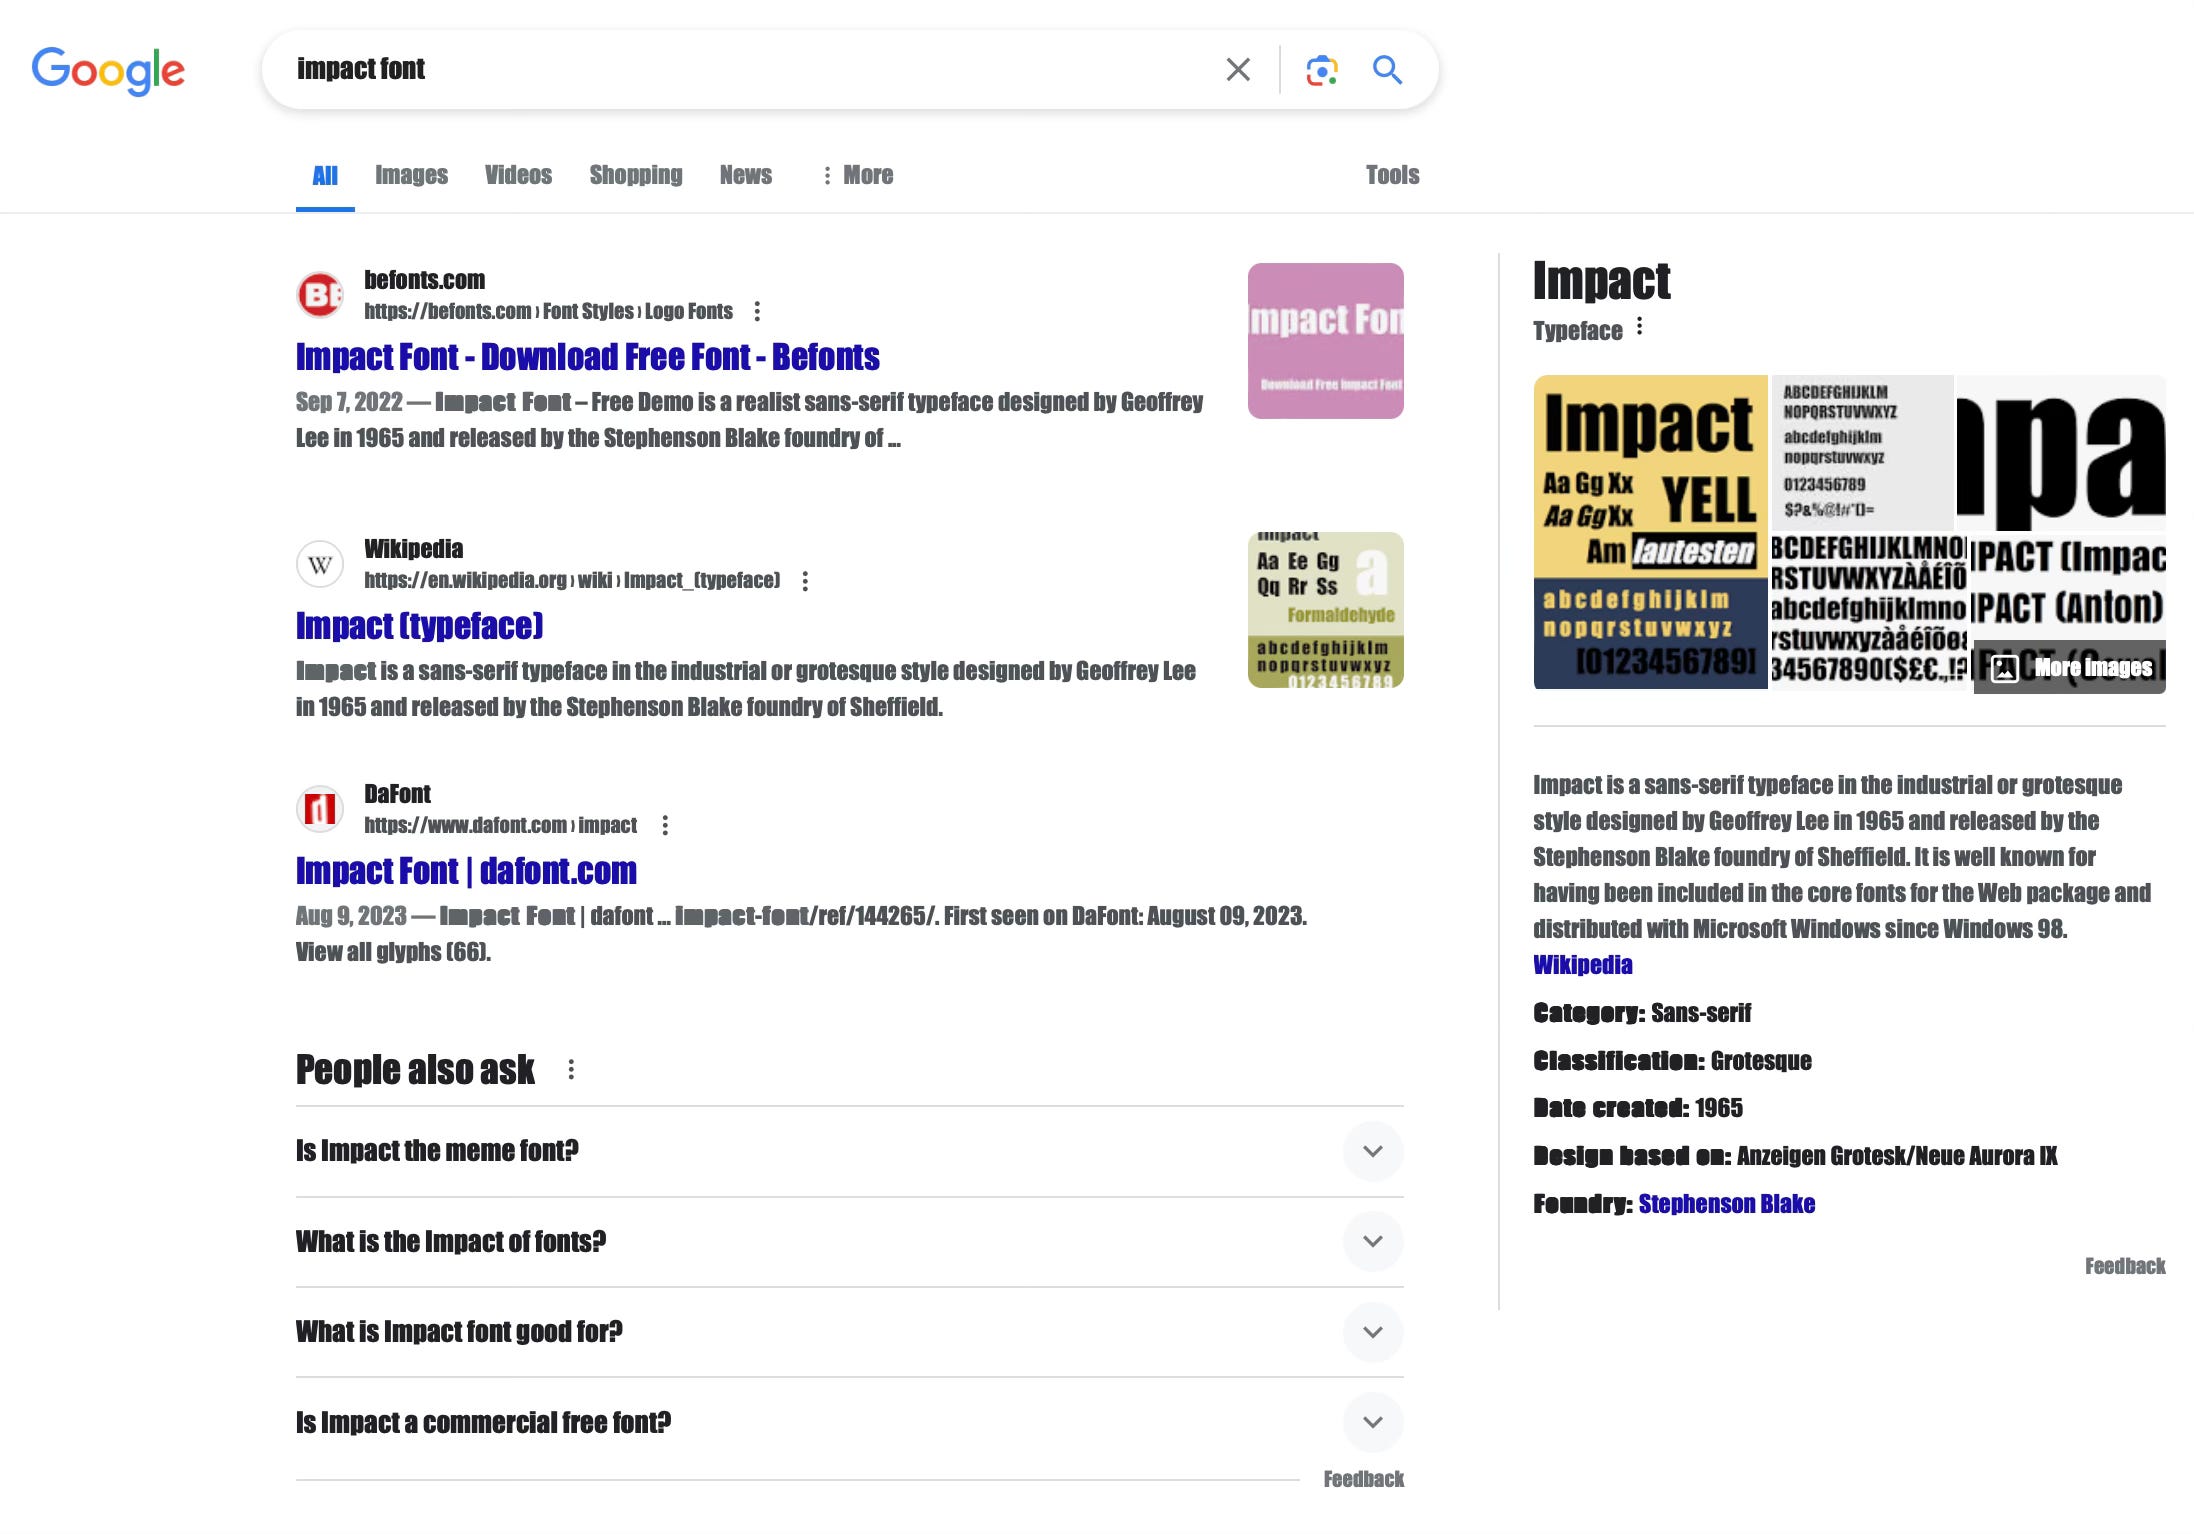Open the character set image with accented letters
The height and width of the screenshot is (1534, 2194).
click(x=1869, y=611)
